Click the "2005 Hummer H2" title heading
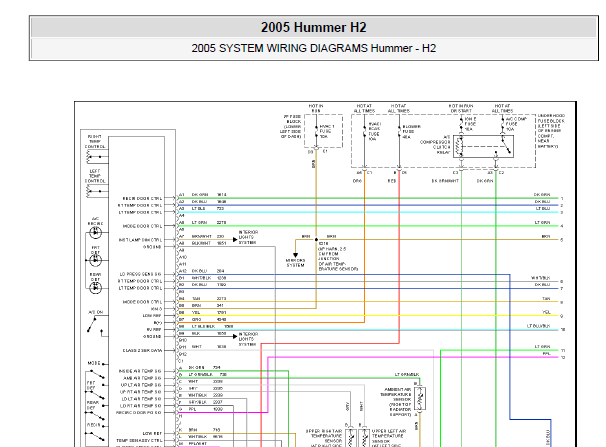The image size is (606, 447). (x=313, y=27)
